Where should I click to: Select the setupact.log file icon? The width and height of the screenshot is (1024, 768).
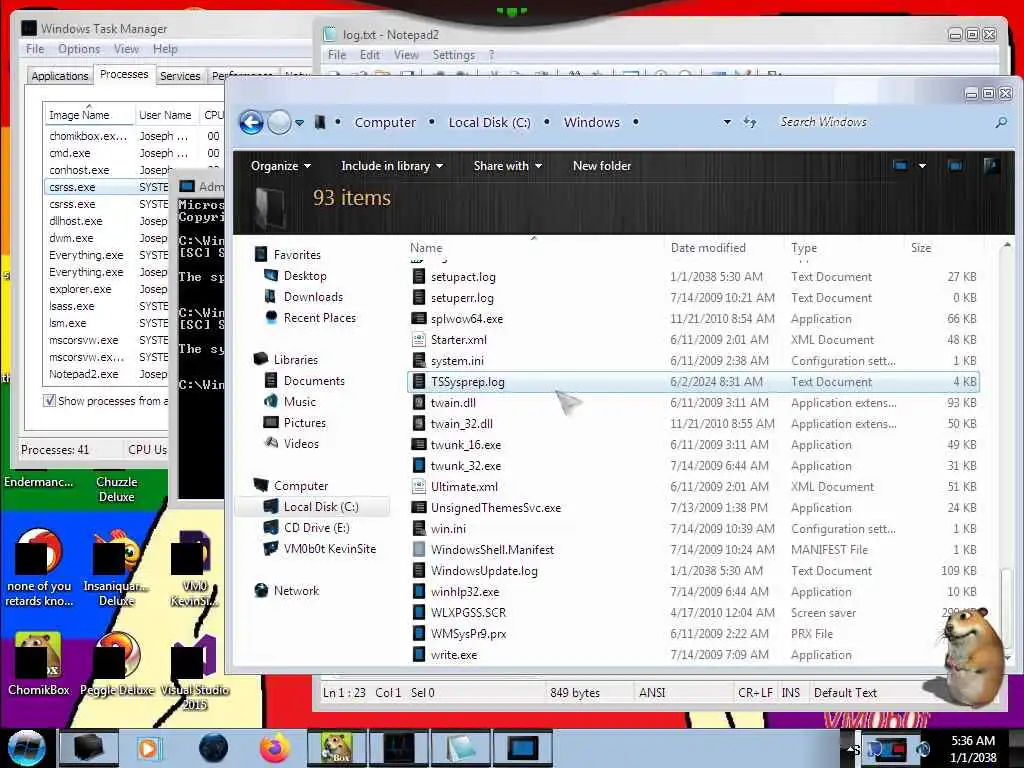tap(419, 277)
